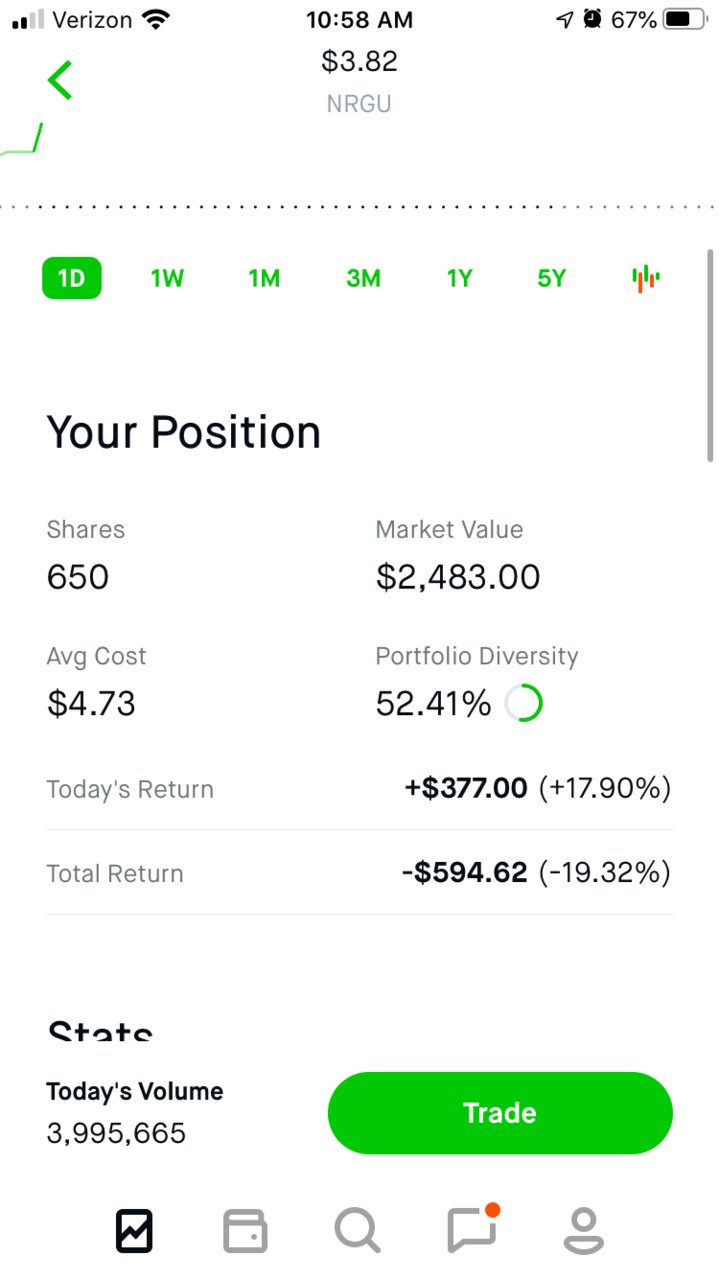Open the wallet card tab
Image resolution: width=719 pixels, height=1279 pixels.
point(245,1231)
